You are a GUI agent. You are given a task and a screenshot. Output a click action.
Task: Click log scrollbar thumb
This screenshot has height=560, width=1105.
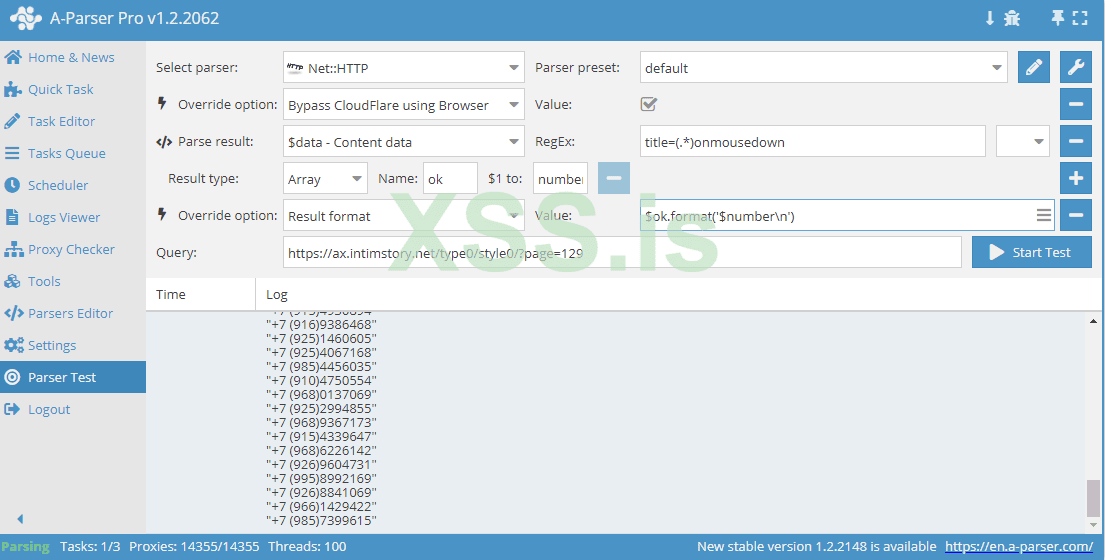coord(1093,498)
